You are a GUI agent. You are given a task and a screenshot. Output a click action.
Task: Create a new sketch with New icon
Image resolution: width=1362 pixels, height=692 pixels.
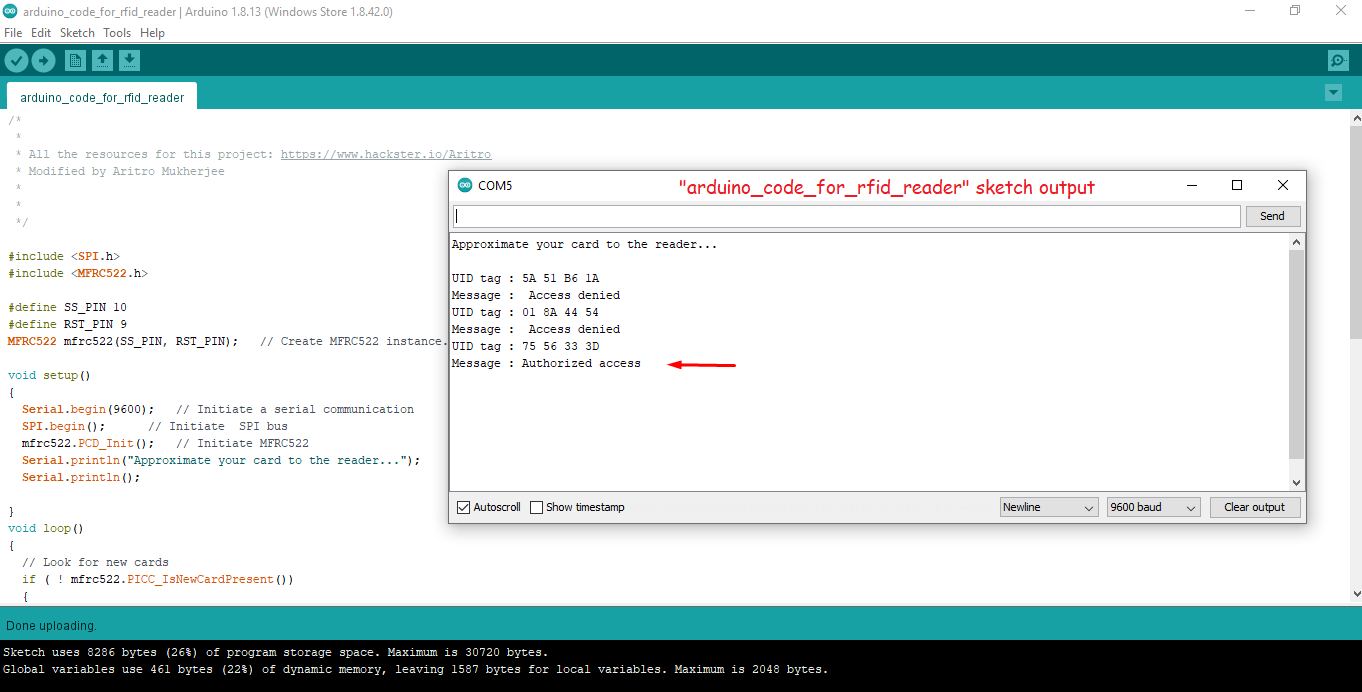tap(75, 61)
